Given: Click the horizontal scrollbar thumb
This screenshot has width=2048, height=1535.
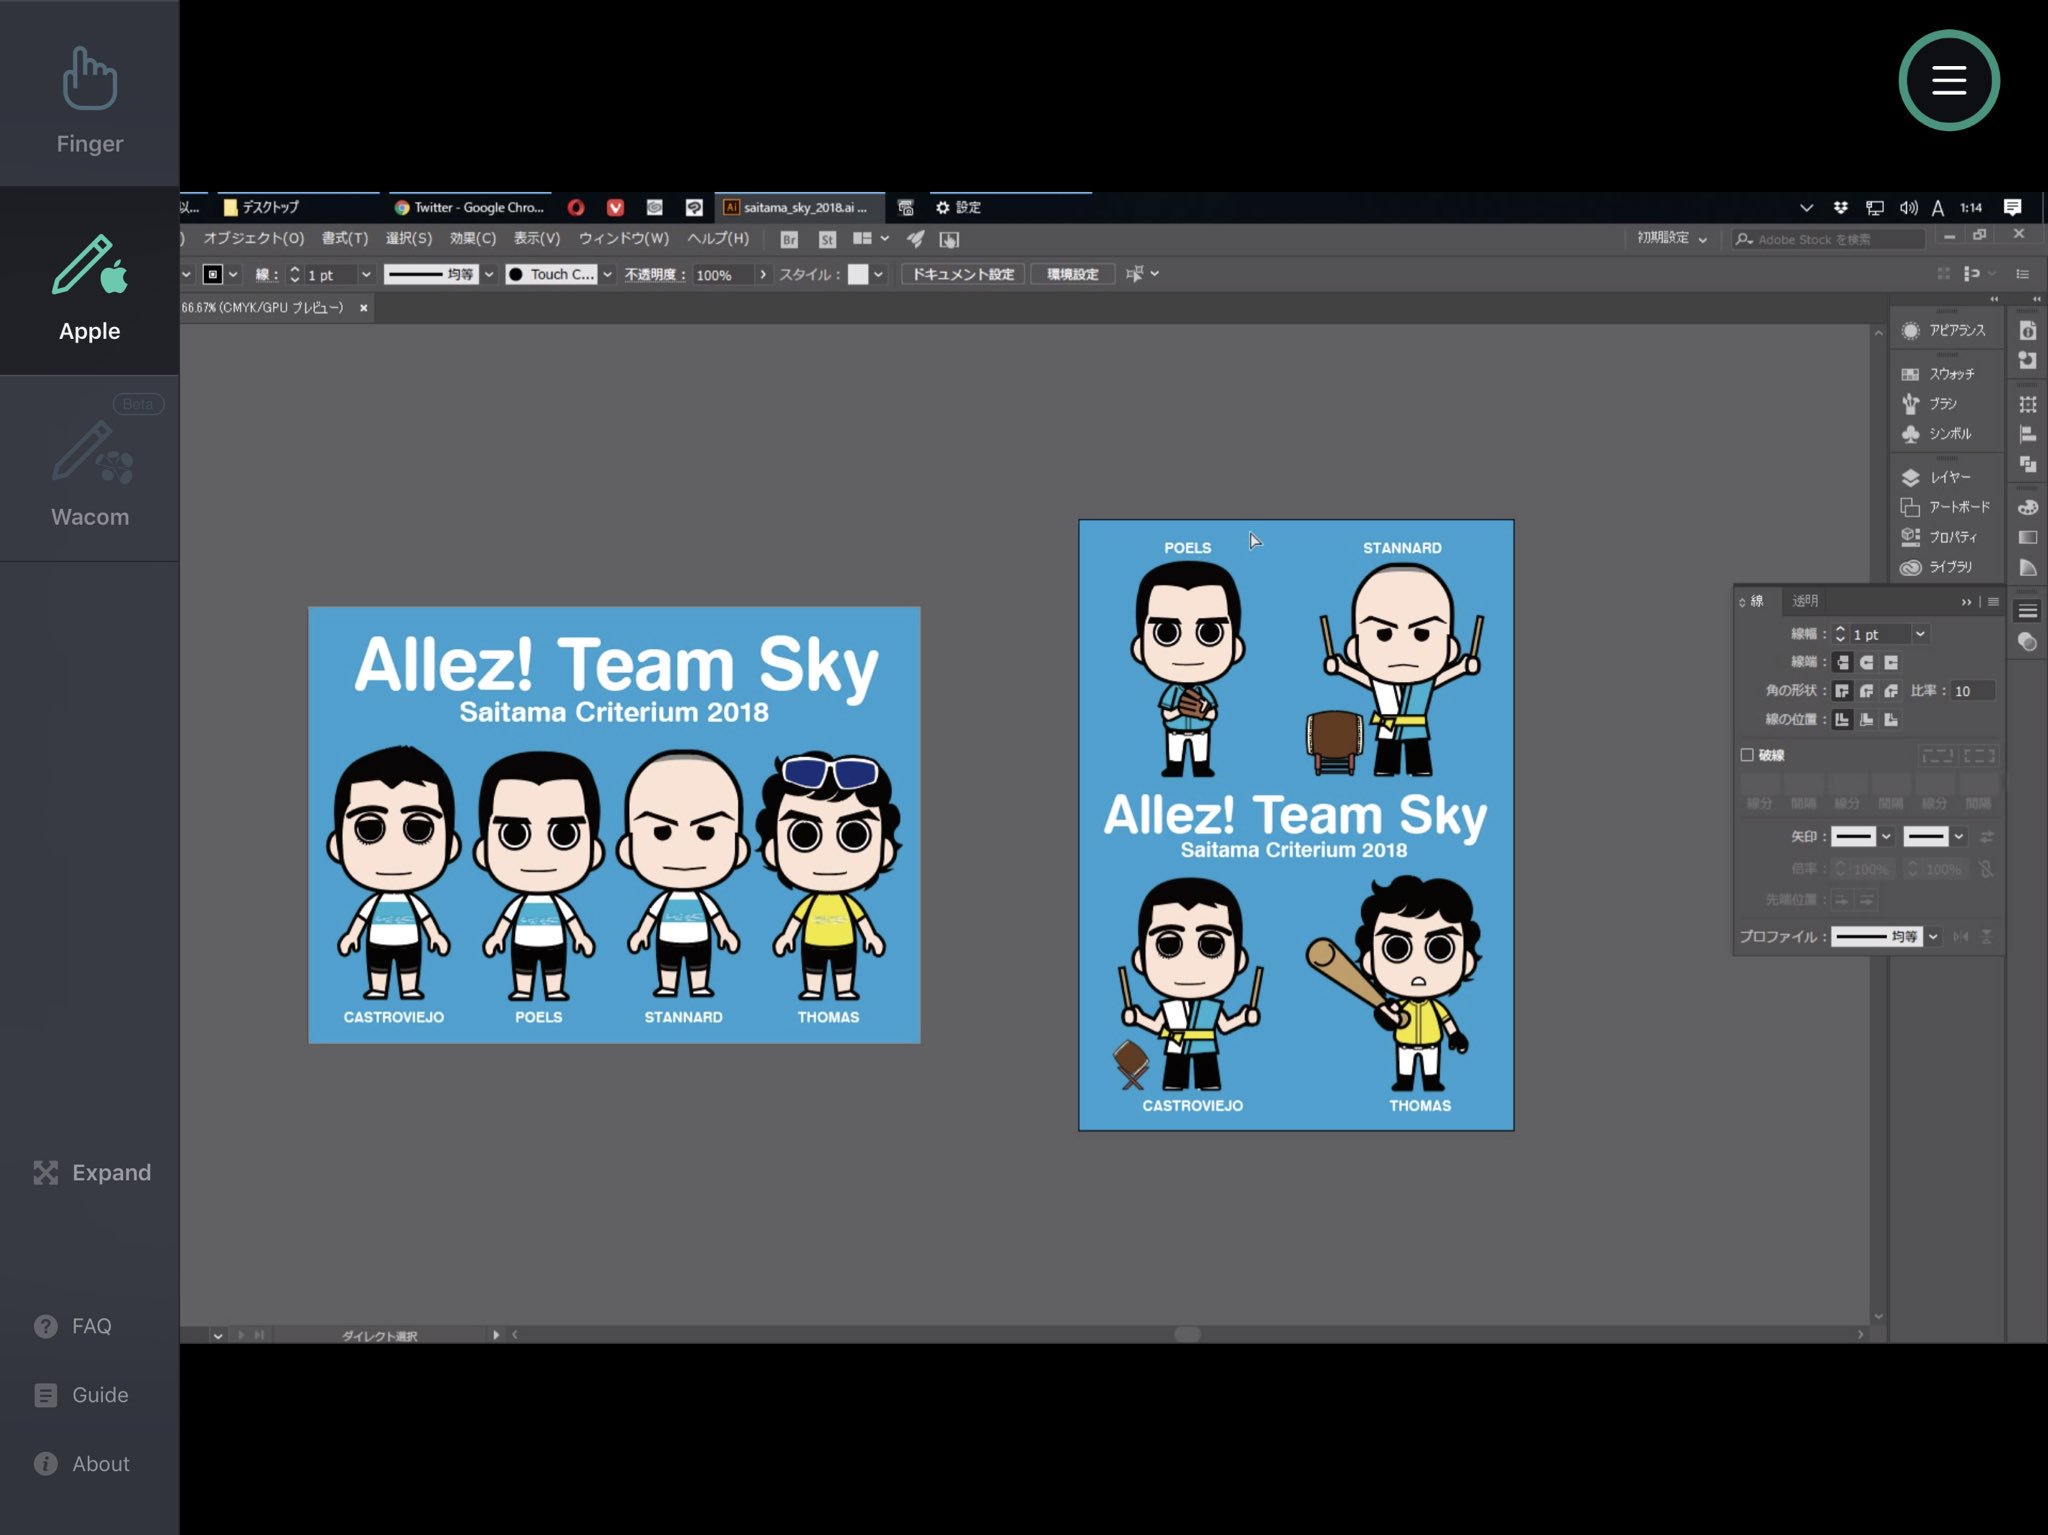Looking at the screenshot, I should [x=1187, y=1334].
